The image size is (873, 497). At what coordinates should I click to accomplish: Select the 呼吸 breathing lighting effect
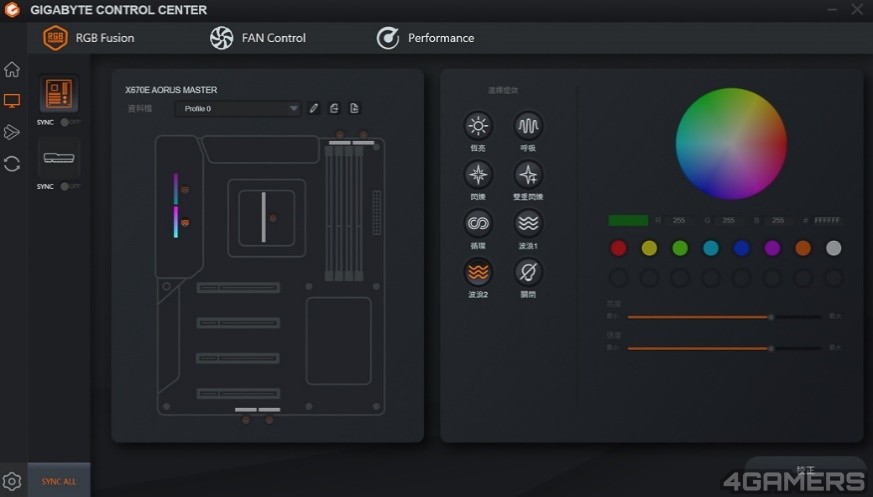(528, 126)
